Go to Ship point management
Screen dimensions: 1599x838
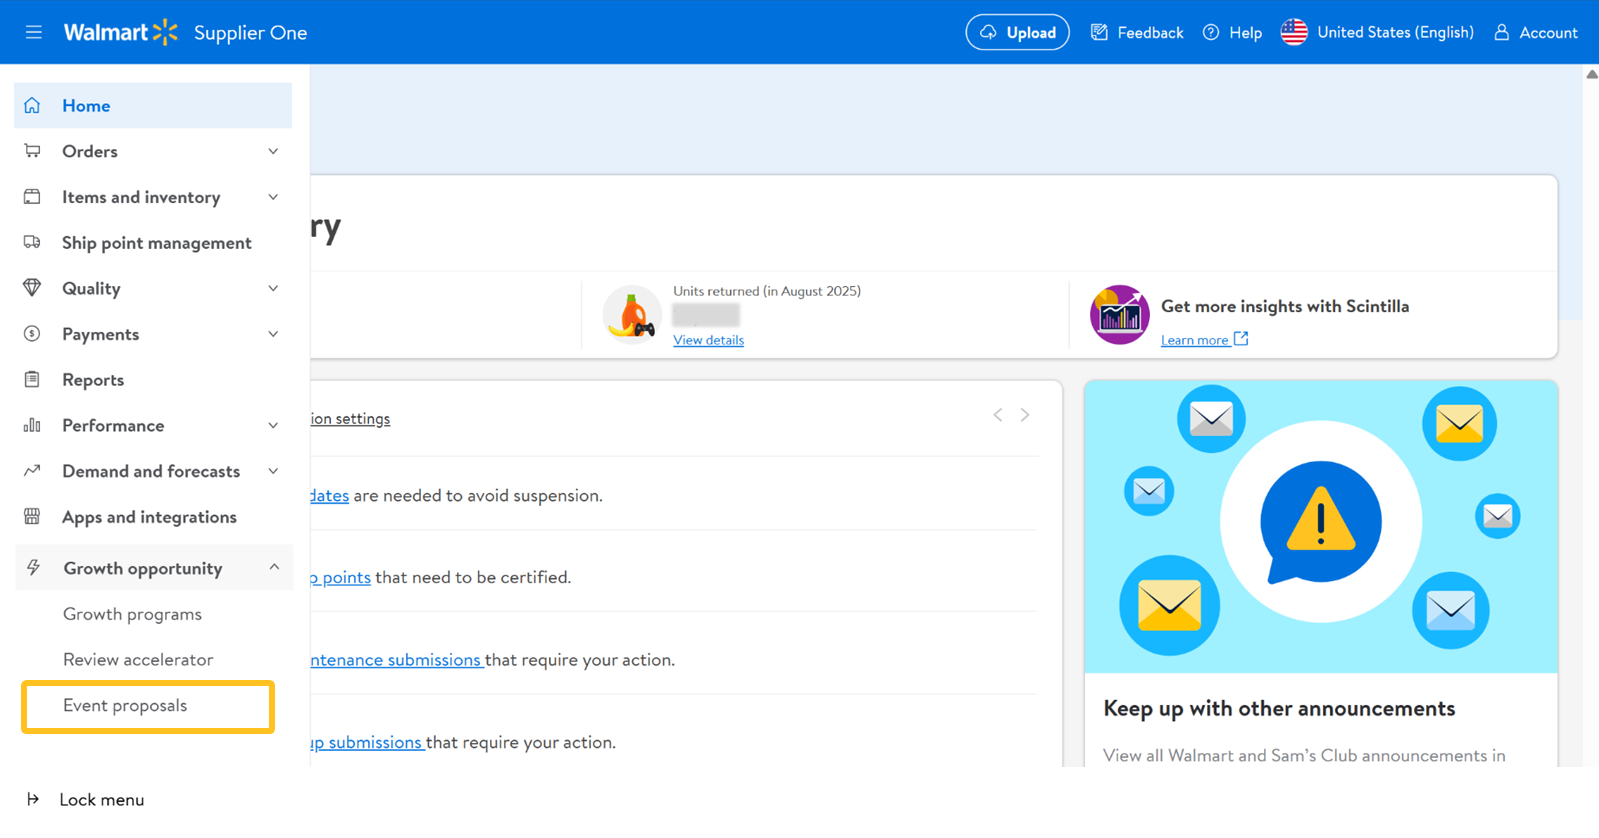coord(157,243)
